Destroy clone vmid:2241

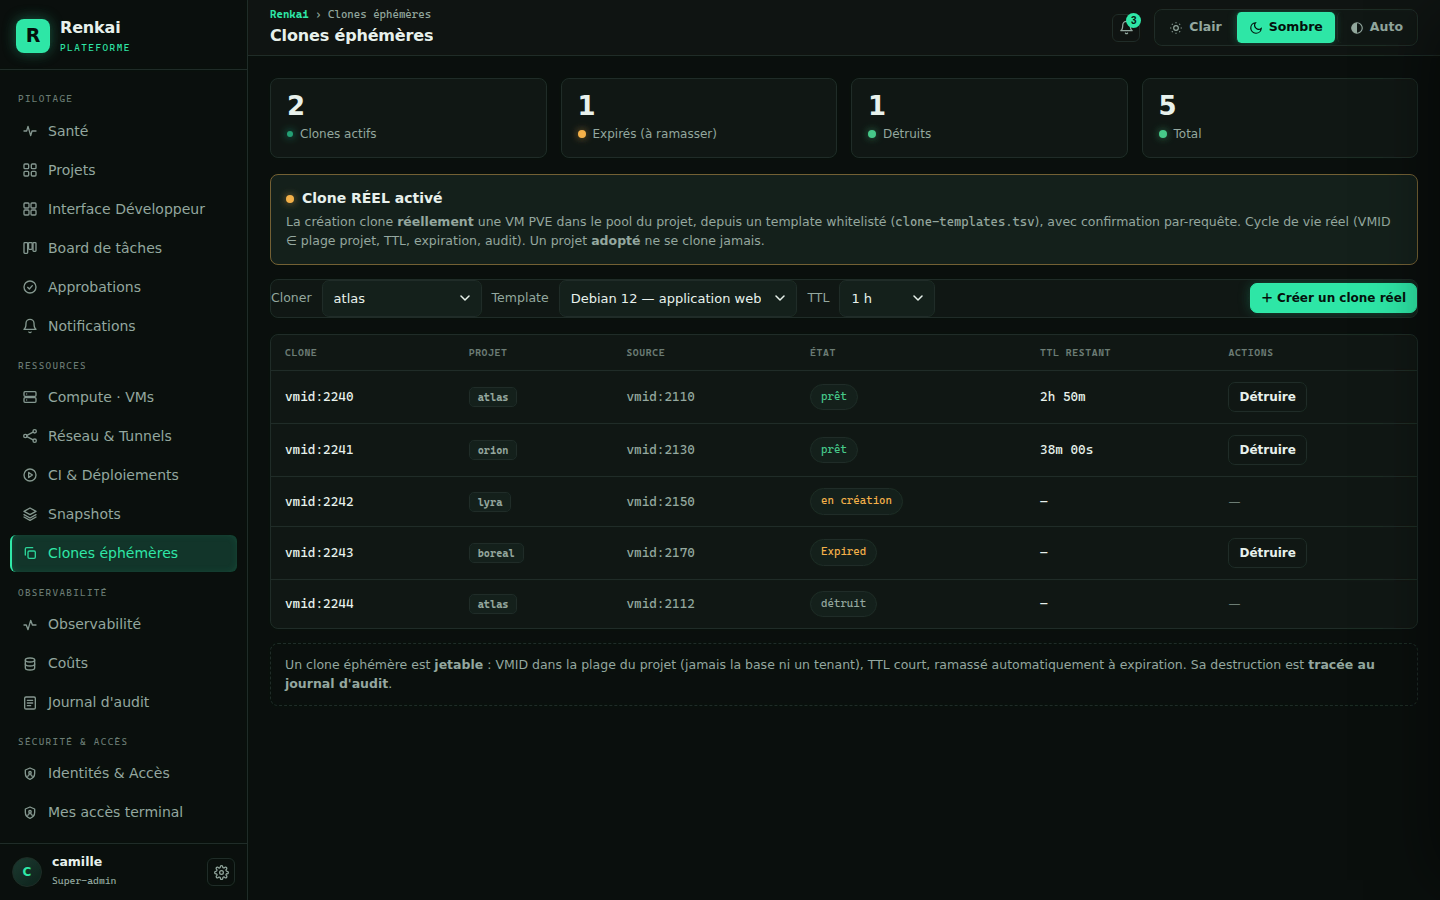1267,450
